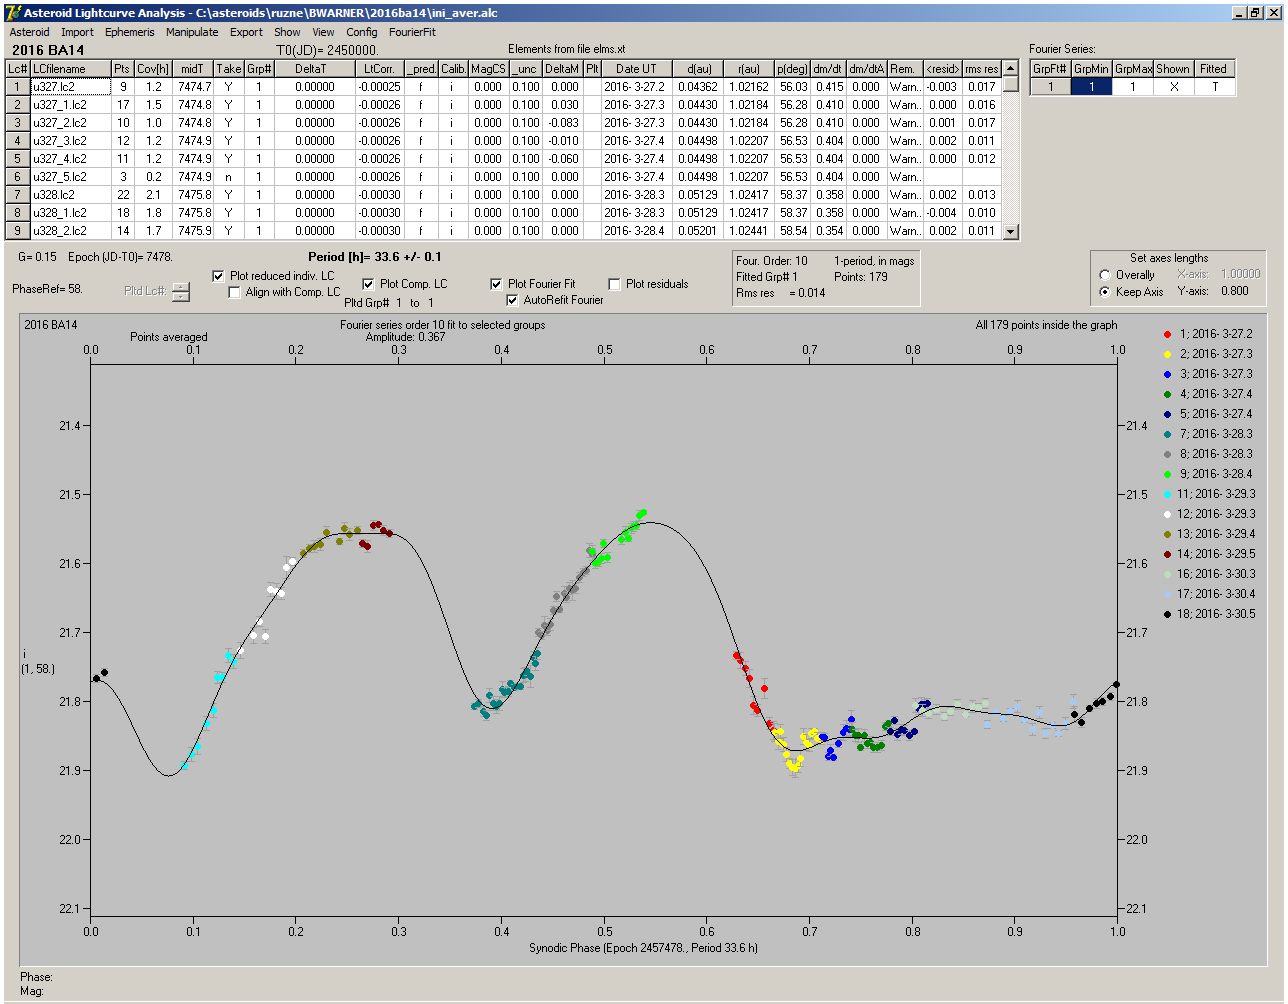Open the View menu
The height and width of the screenshot is (1004, 1288).
click(323, 32)
